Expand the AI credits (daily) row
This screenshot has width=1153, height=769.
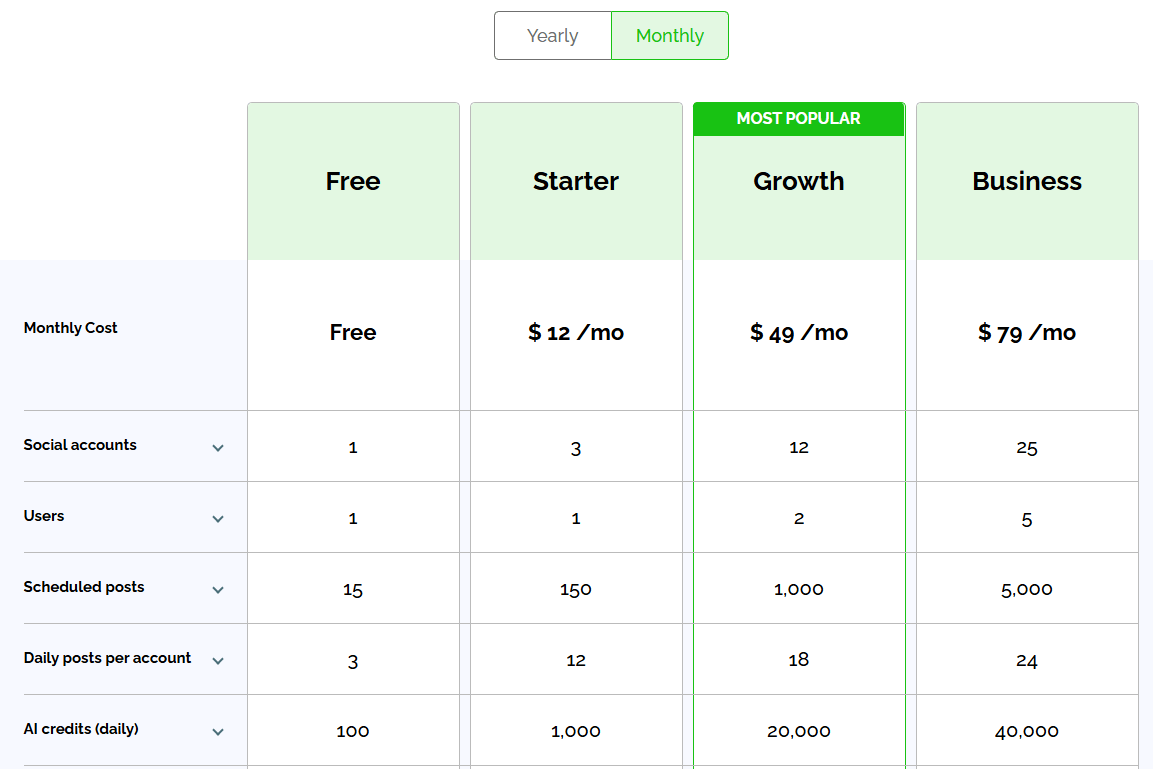[x=218, y=731]
